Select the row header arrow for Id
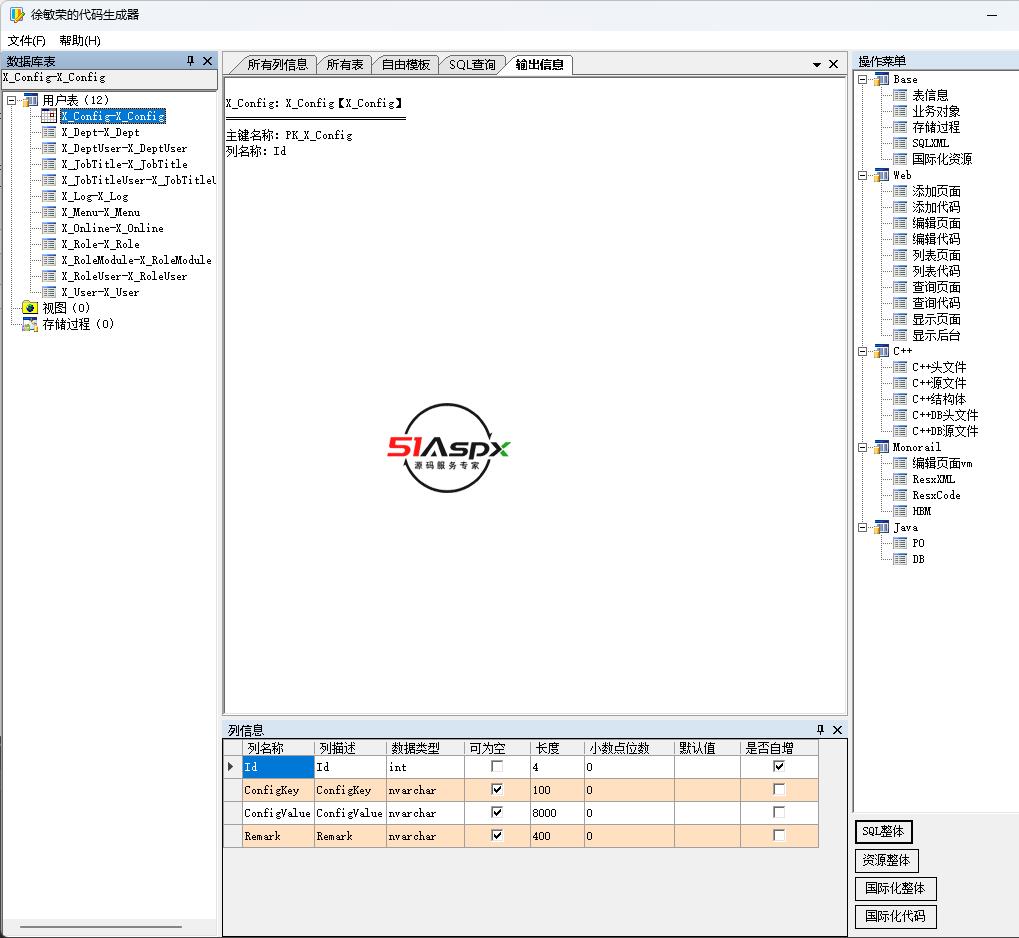1019x938 pixels. 232,766
